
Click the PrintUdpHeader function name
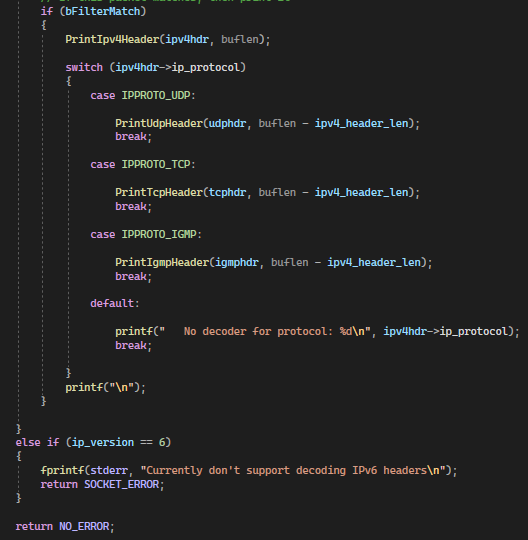click(159, 123)
